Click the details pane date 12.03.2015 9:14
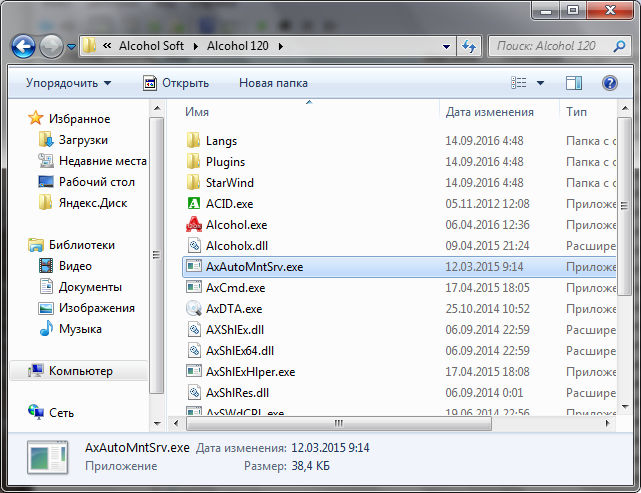The height and width of the screenshot is (493, 641). point(330,448)
